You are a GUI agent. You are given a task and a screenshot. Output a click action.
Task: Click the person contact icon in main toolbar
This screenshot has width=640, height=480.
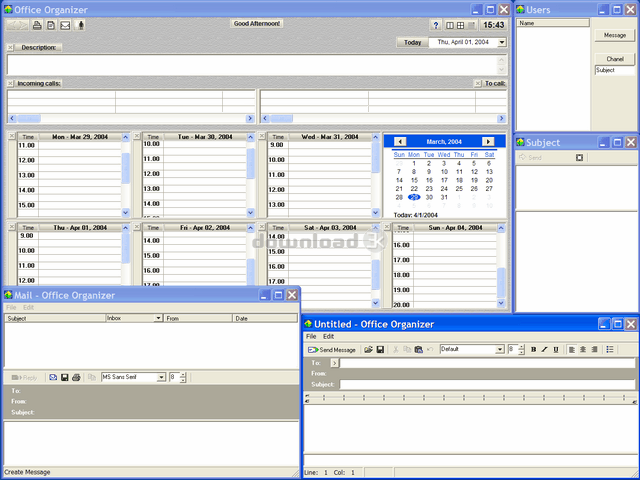click(x=81, y=25)
